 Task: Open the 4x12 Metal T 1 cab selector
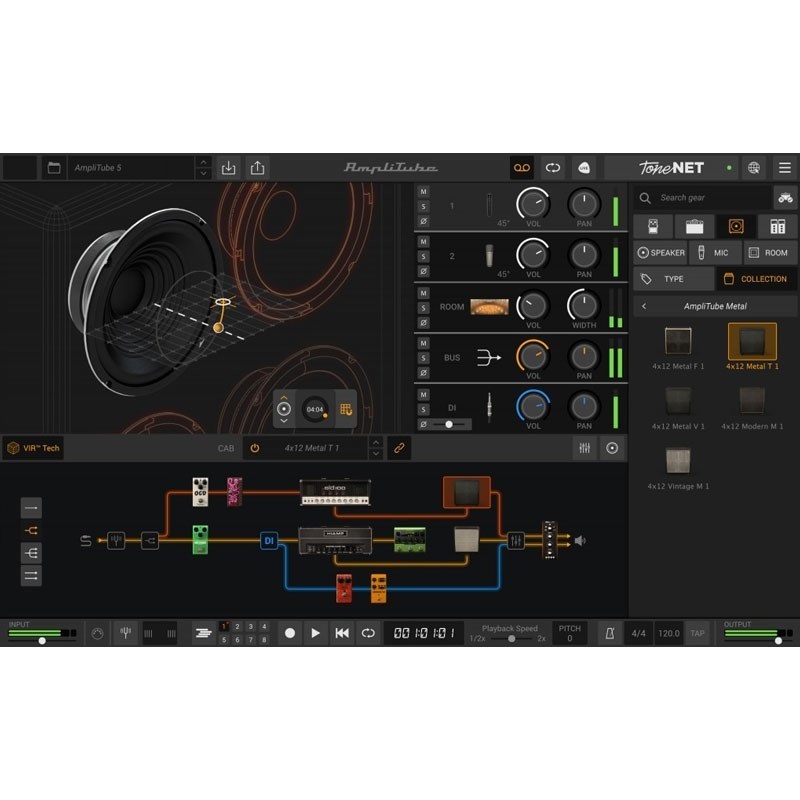[x=312, y=448]
